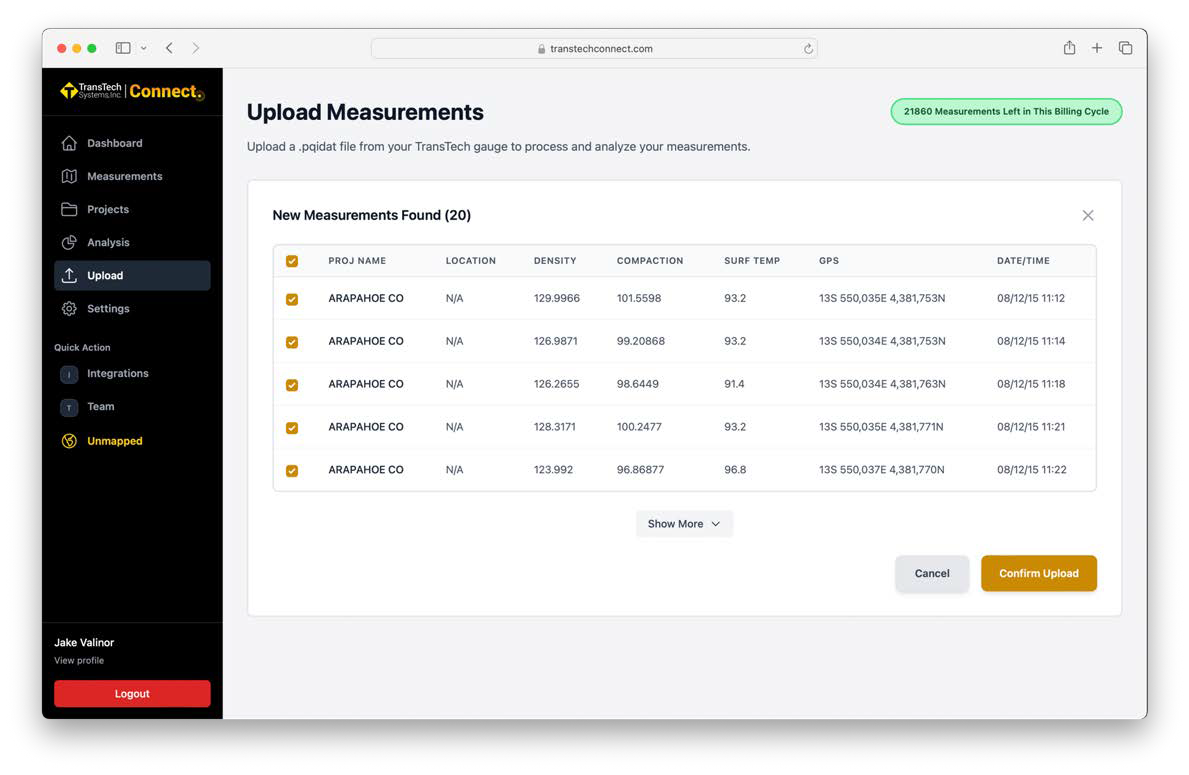Expand the list with Show More

[x=684, y=524]
